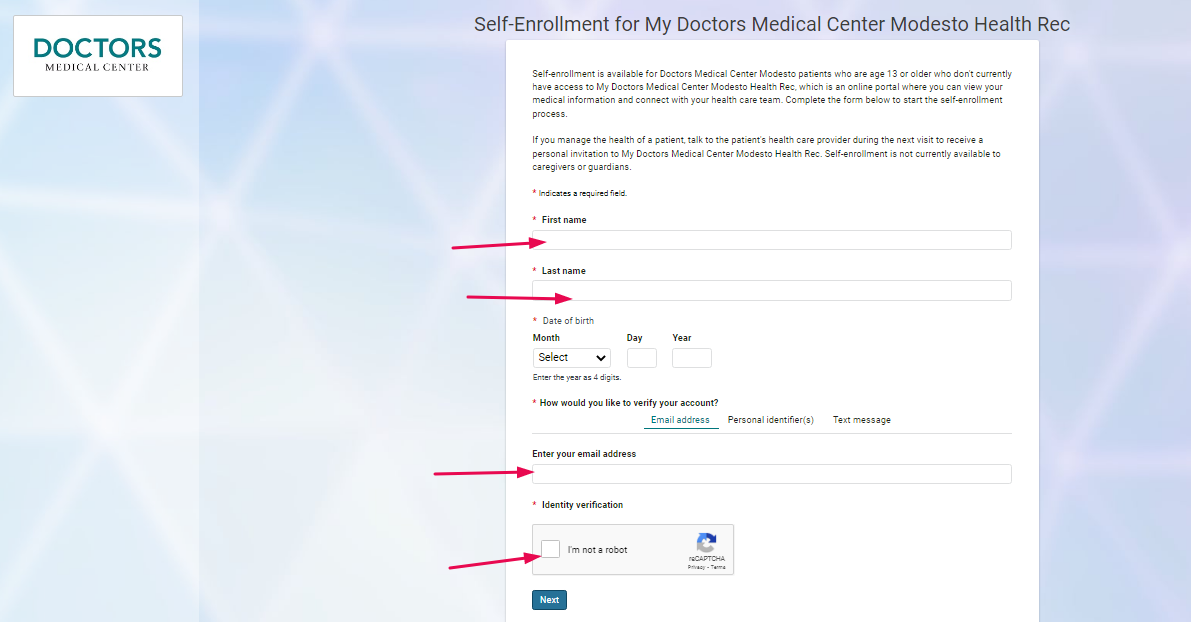Click the chevron arrow on the Month selector

(603, 357)
